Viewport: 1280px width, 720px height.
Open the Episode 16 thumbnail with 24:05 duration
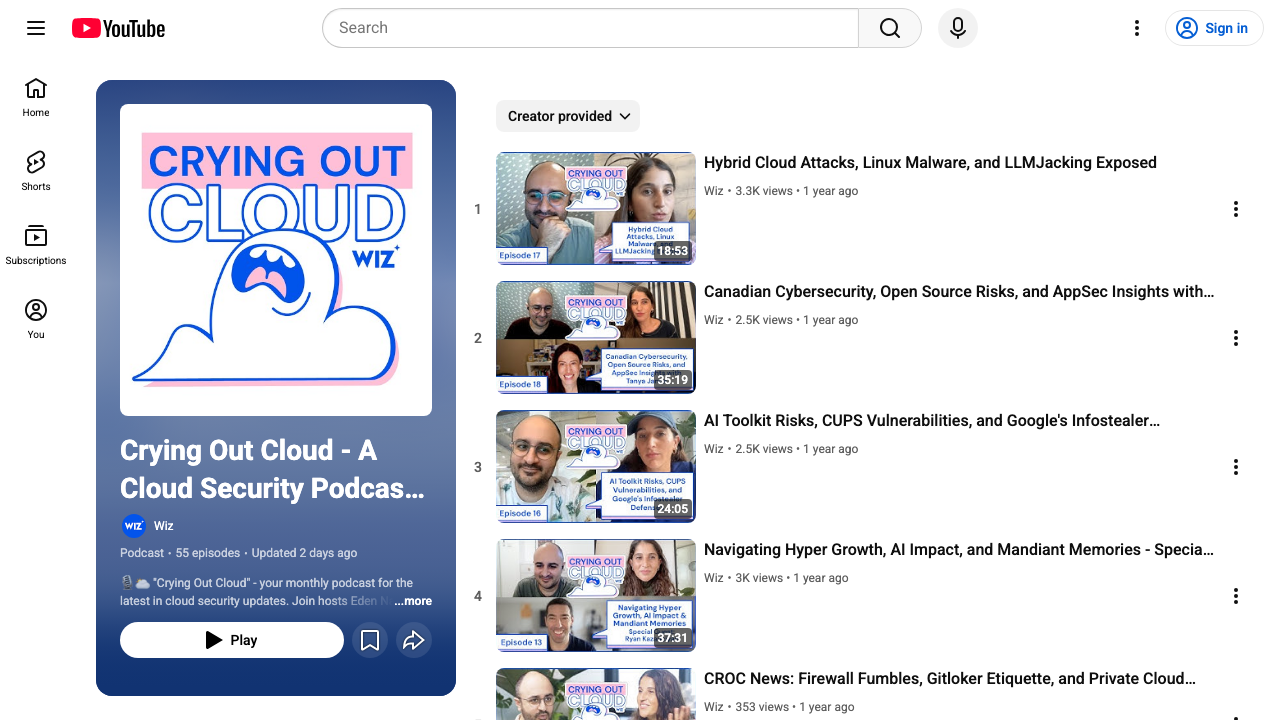[596, 466]
